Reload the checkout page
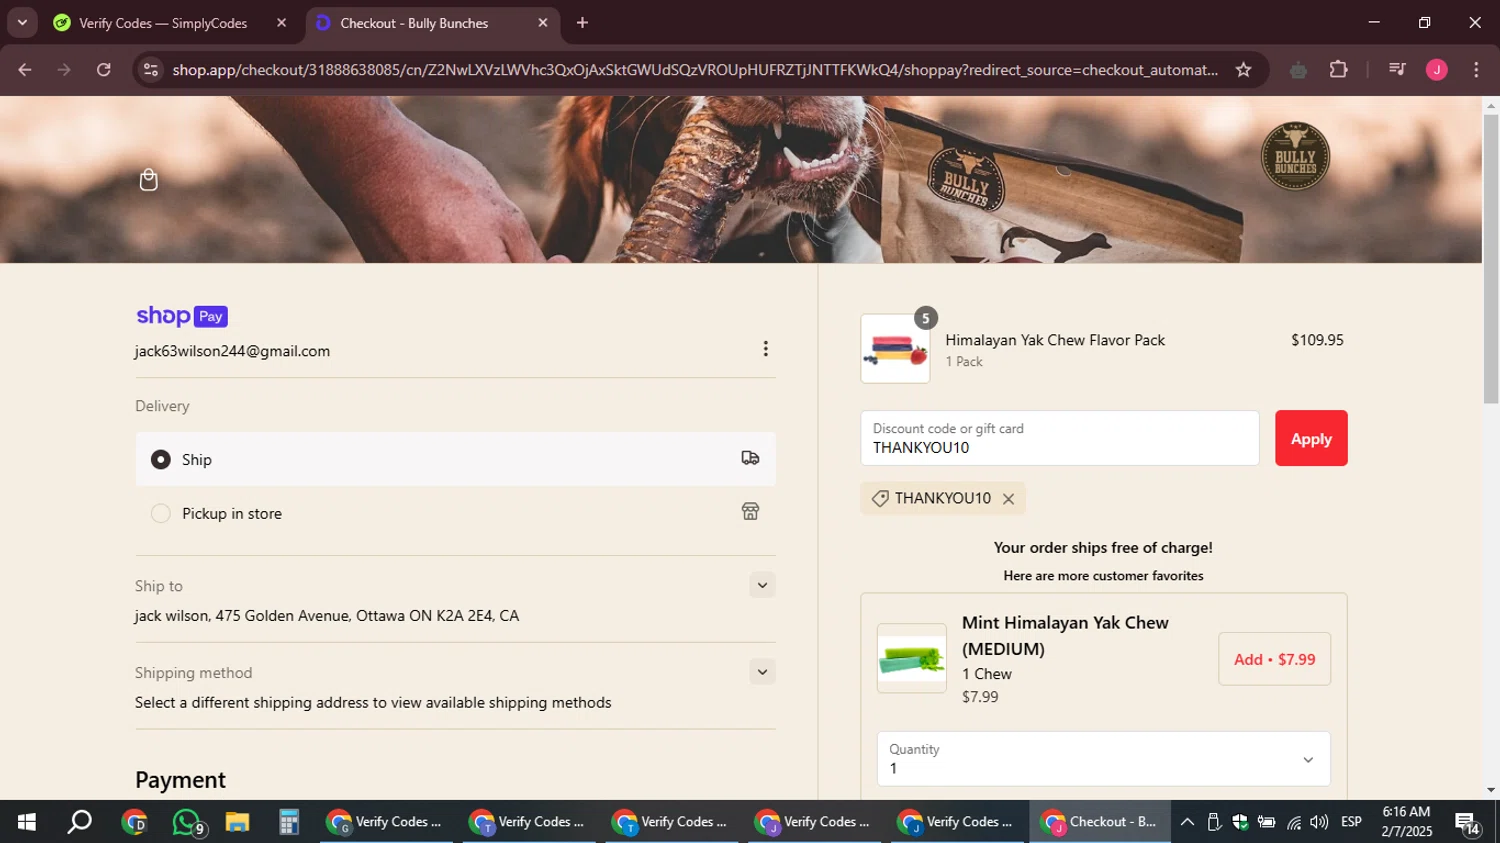This screenshot has height=843, width=1500. coord(104,70)
